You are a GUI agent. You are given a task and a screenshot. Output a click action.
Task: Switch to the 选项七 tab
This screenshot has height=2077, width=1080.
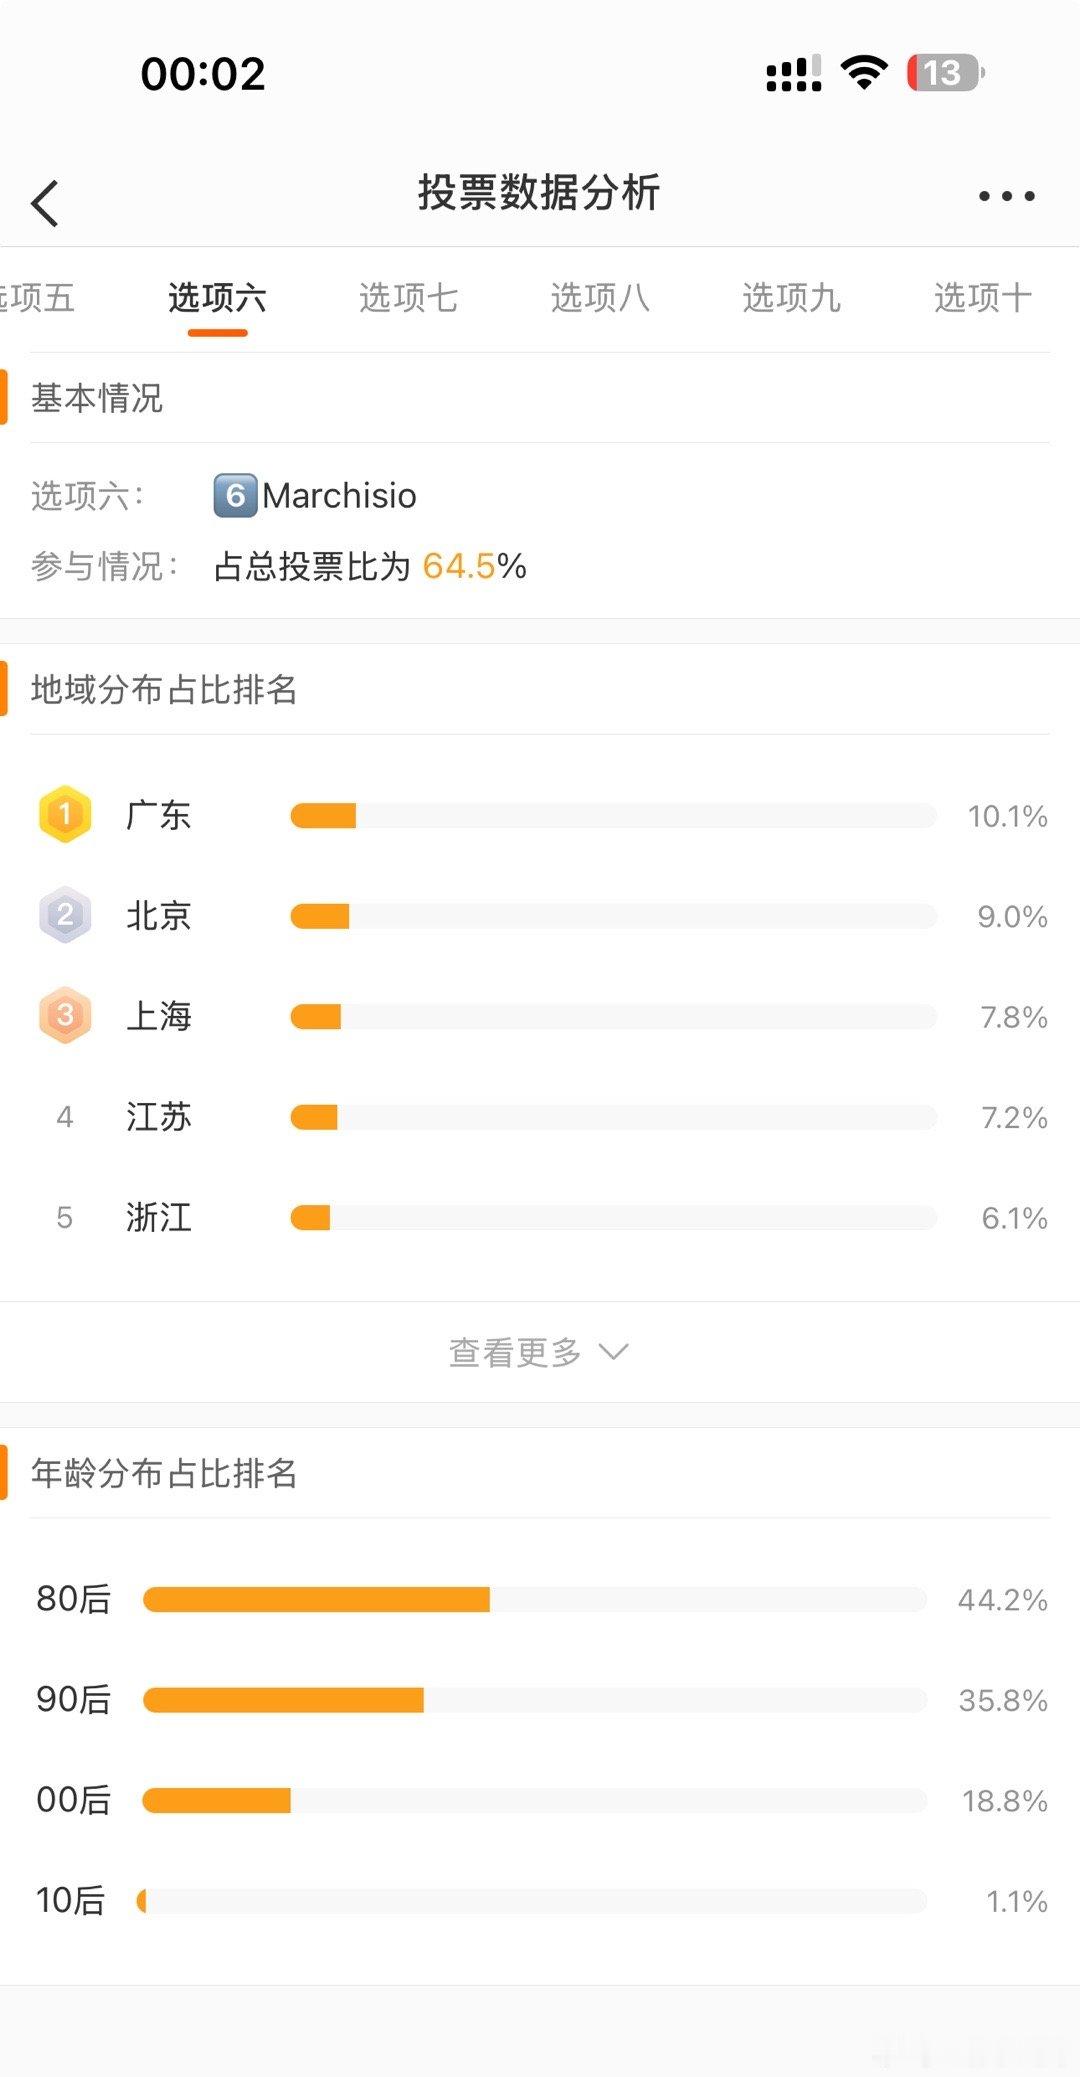click(408, 298)
